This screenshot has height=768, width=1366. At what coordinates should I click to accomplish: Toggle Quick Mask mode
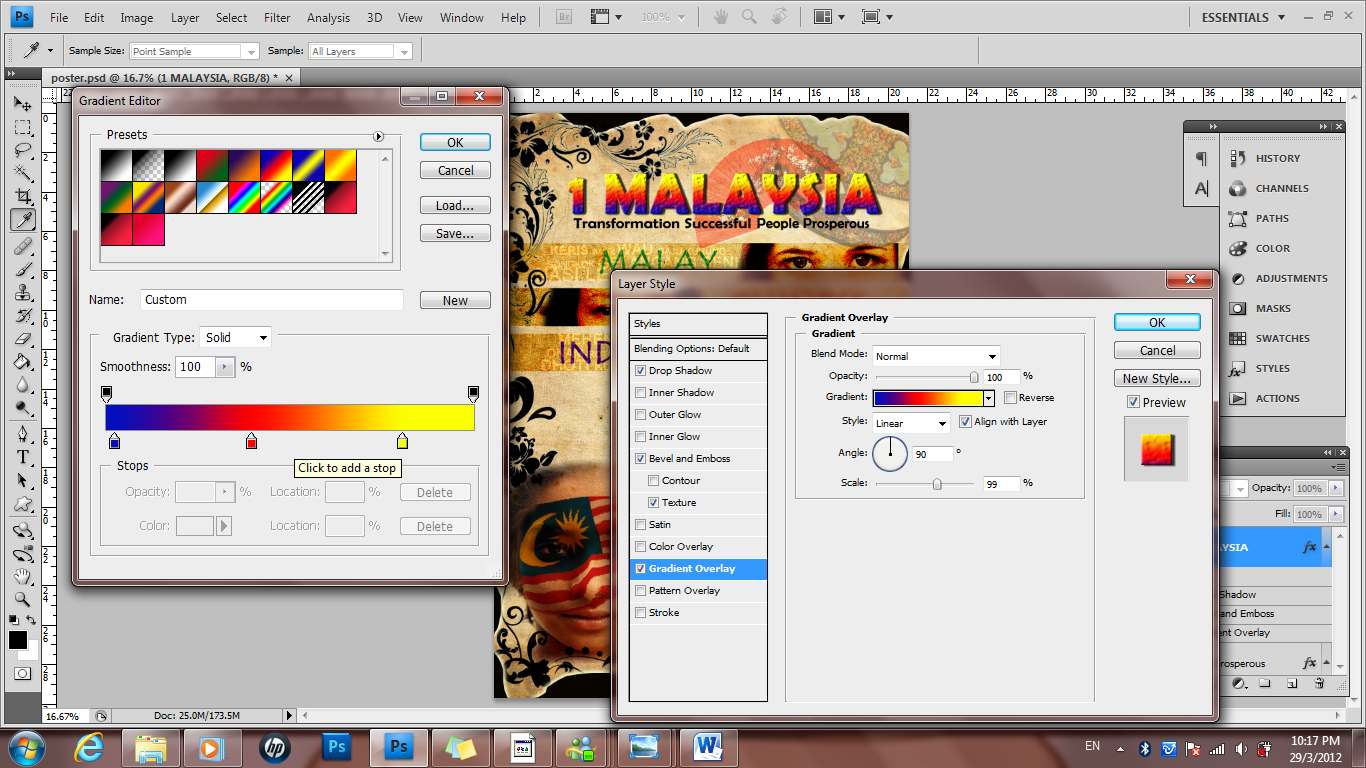pos(22,674)
